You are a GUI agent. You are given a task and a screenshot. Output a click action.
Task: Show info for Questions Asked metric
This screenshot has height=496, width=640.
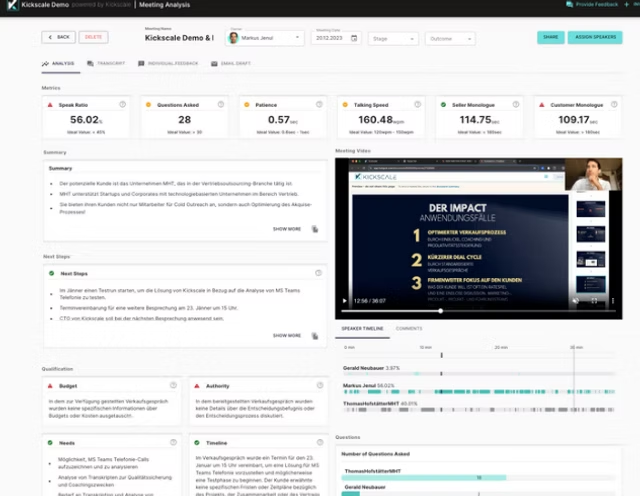[x=221, y=105]
